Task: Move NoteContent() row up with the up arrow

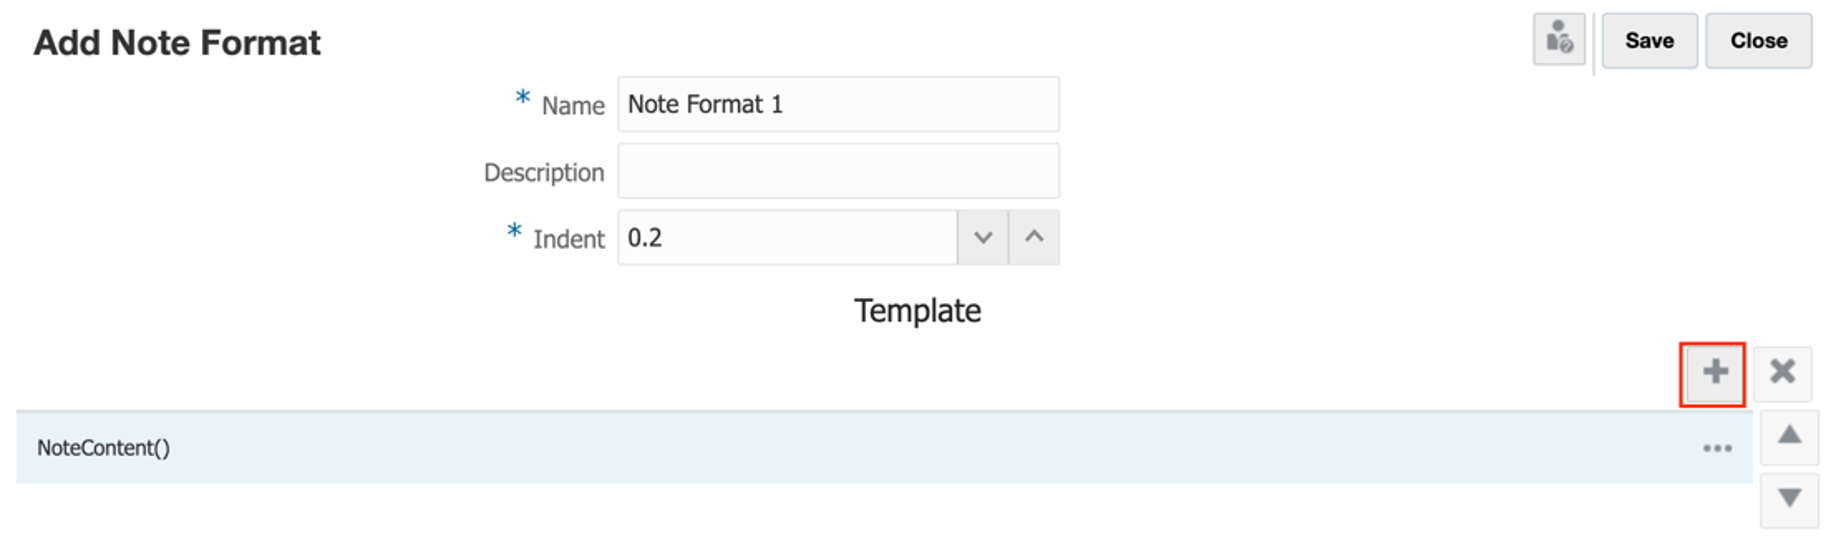Action: [1789, 436]
